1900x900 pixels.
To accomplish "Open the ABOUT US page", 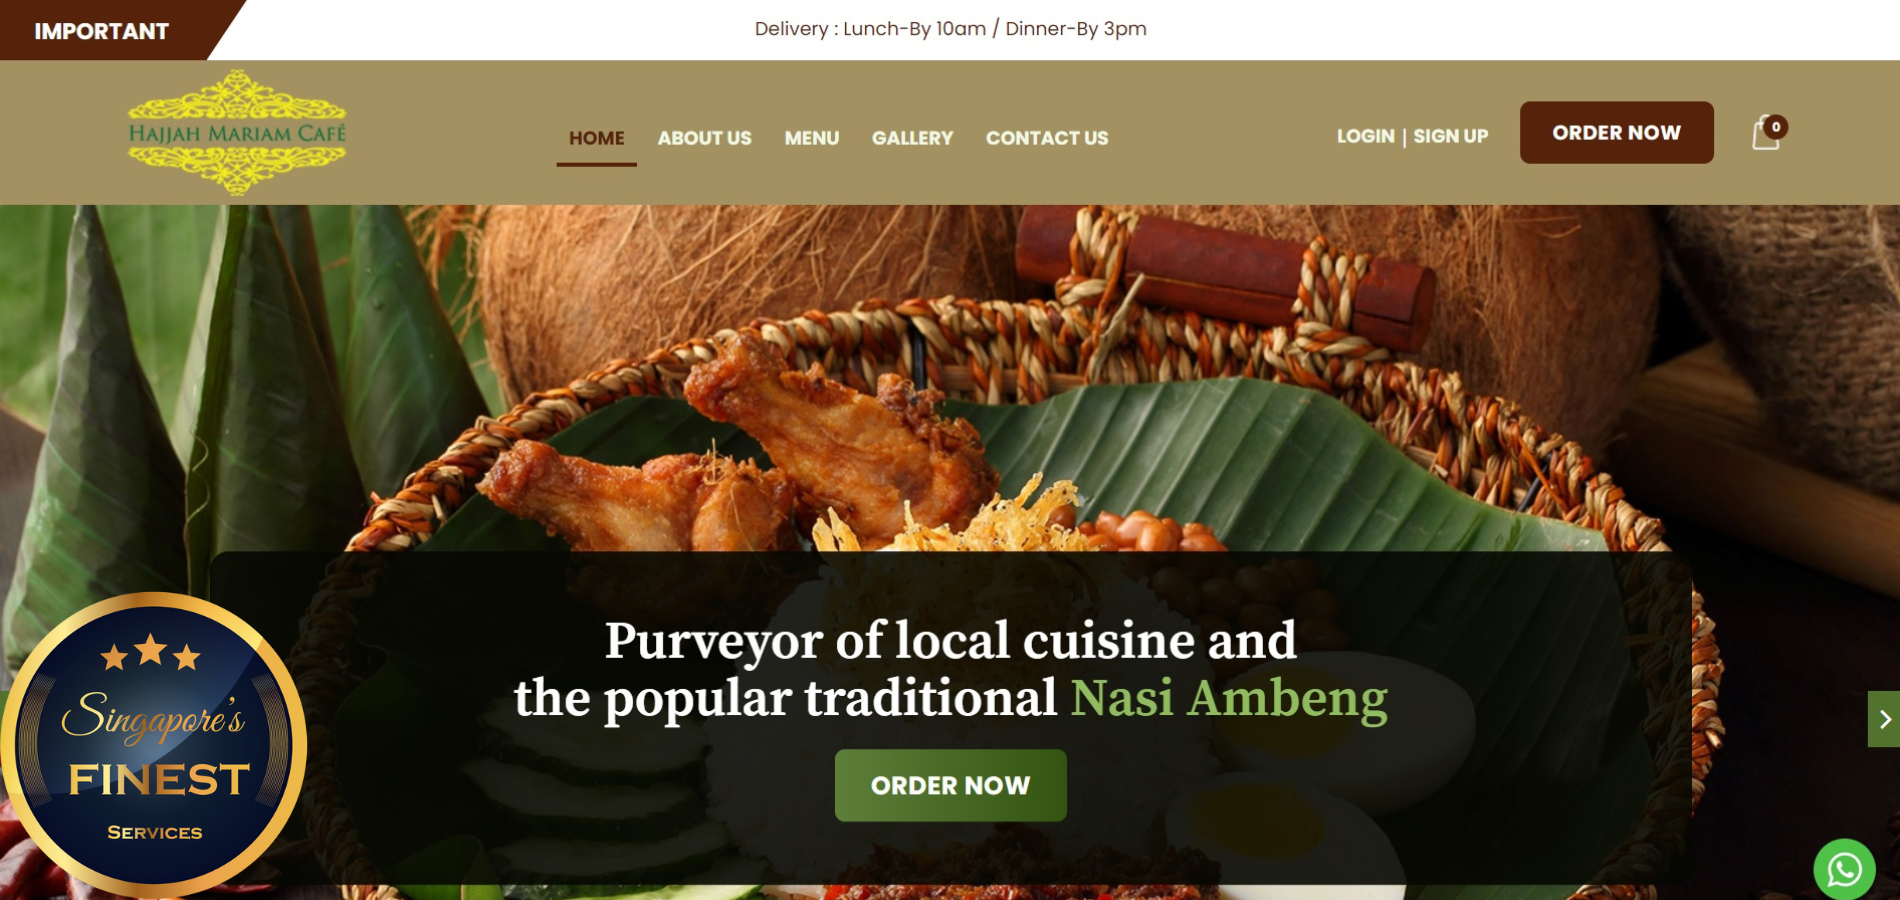I will [704, 138].
